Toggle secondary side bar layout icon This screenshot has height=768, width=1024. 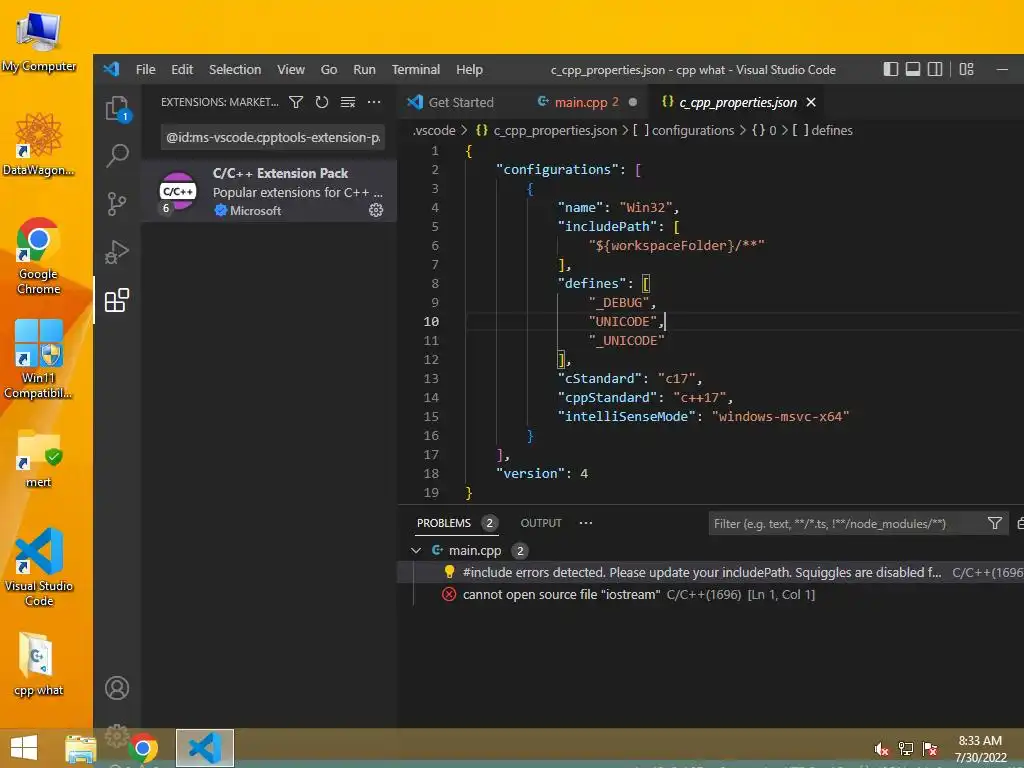pyautogui.click(x=935, y=69)
